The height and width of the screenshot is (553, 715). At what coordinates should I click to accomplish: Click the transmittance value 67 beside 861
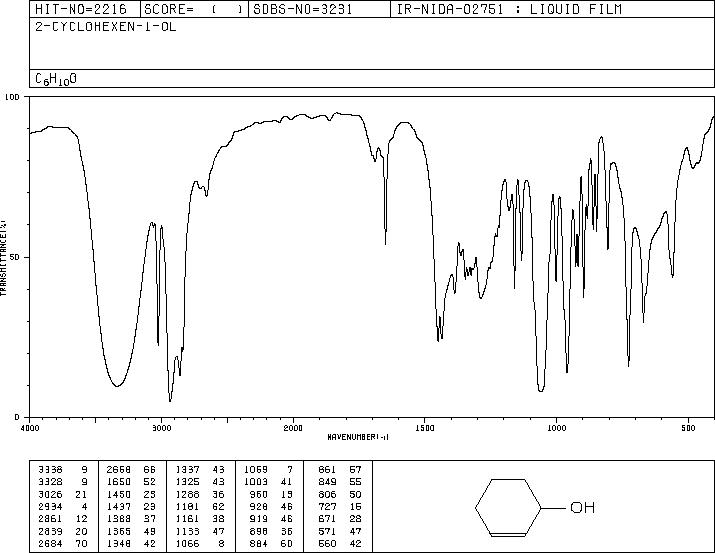coord(355,470)
